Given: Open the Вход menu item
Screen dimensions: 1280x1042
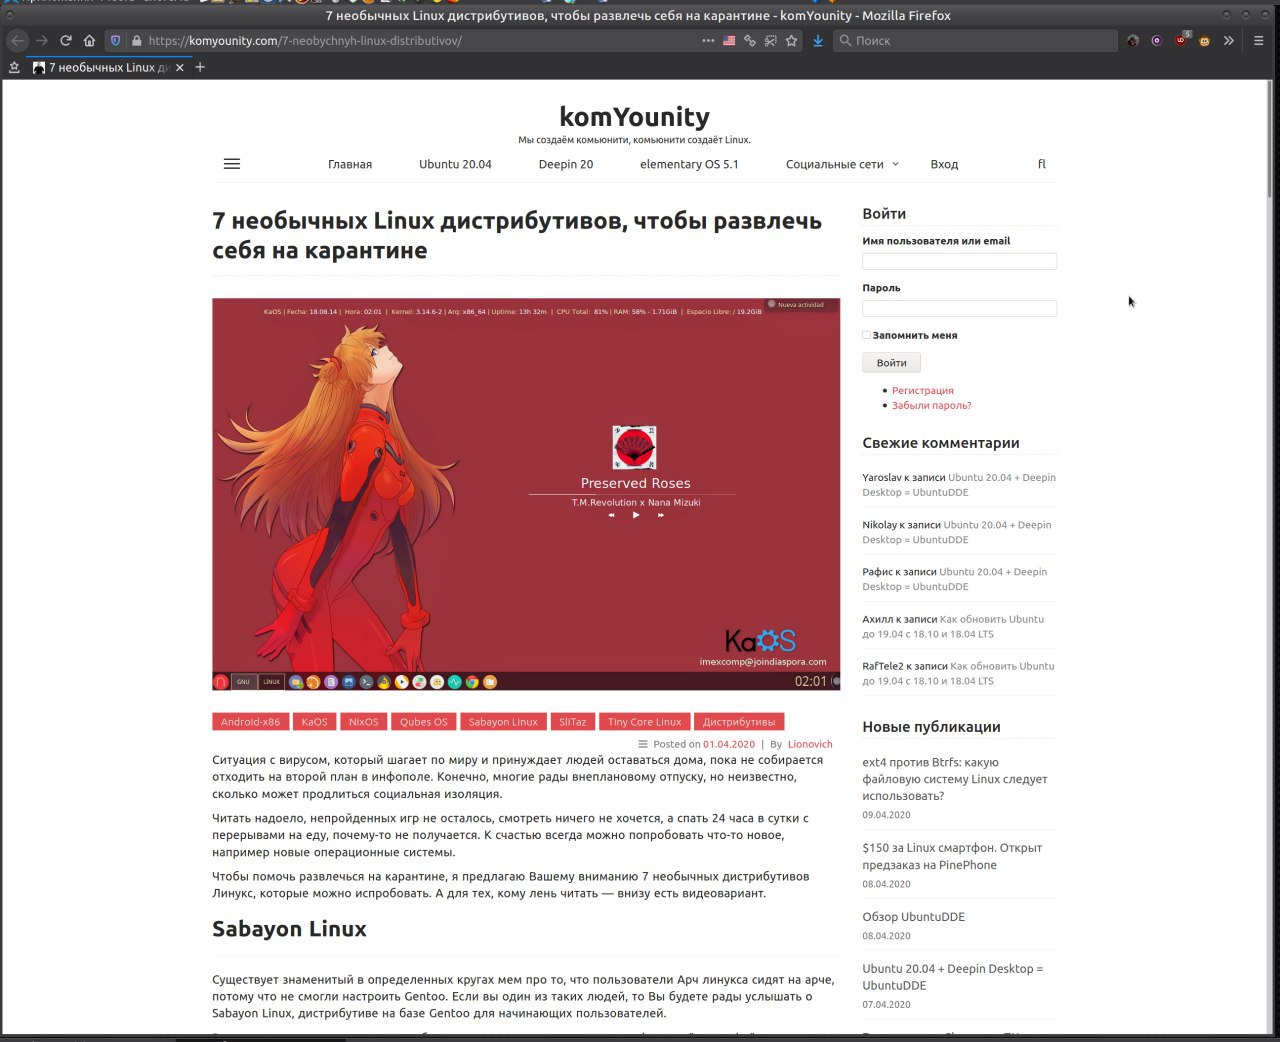Looking at the screenshot, I should [x=944, y=164].
